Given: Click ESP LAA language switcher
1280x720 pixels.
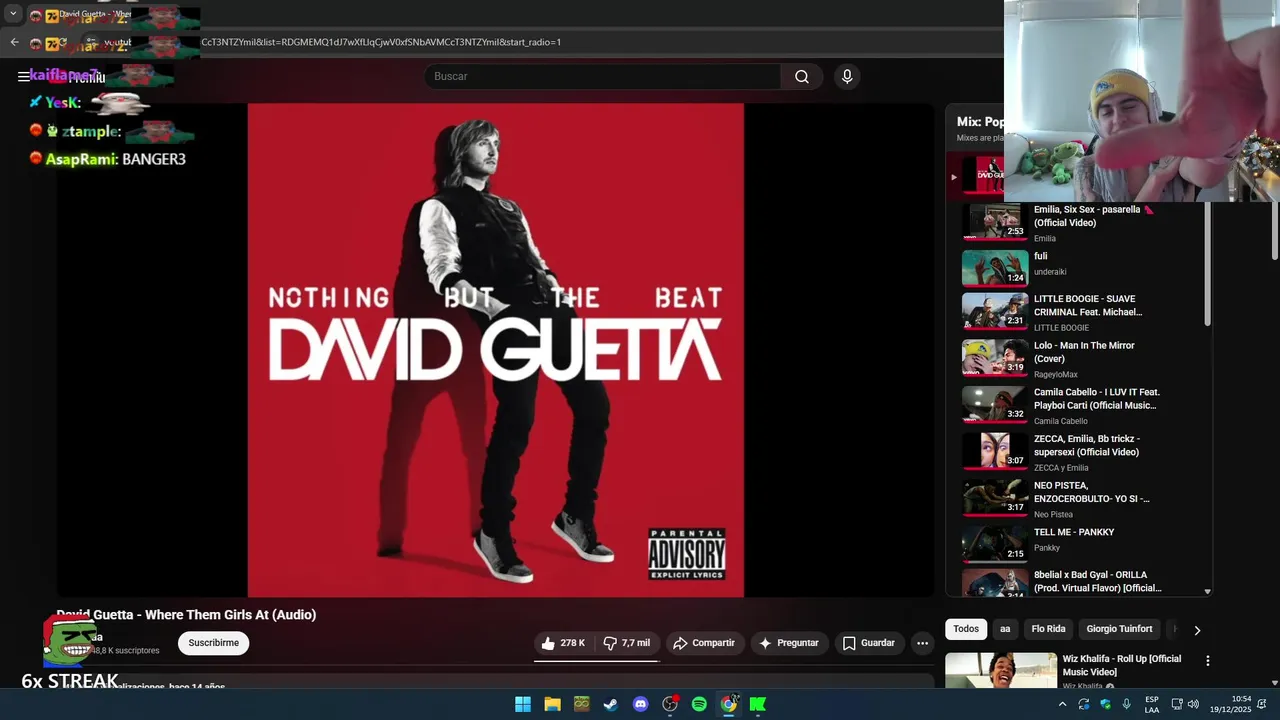Looking at the screenshot, I should (1152, 704).
